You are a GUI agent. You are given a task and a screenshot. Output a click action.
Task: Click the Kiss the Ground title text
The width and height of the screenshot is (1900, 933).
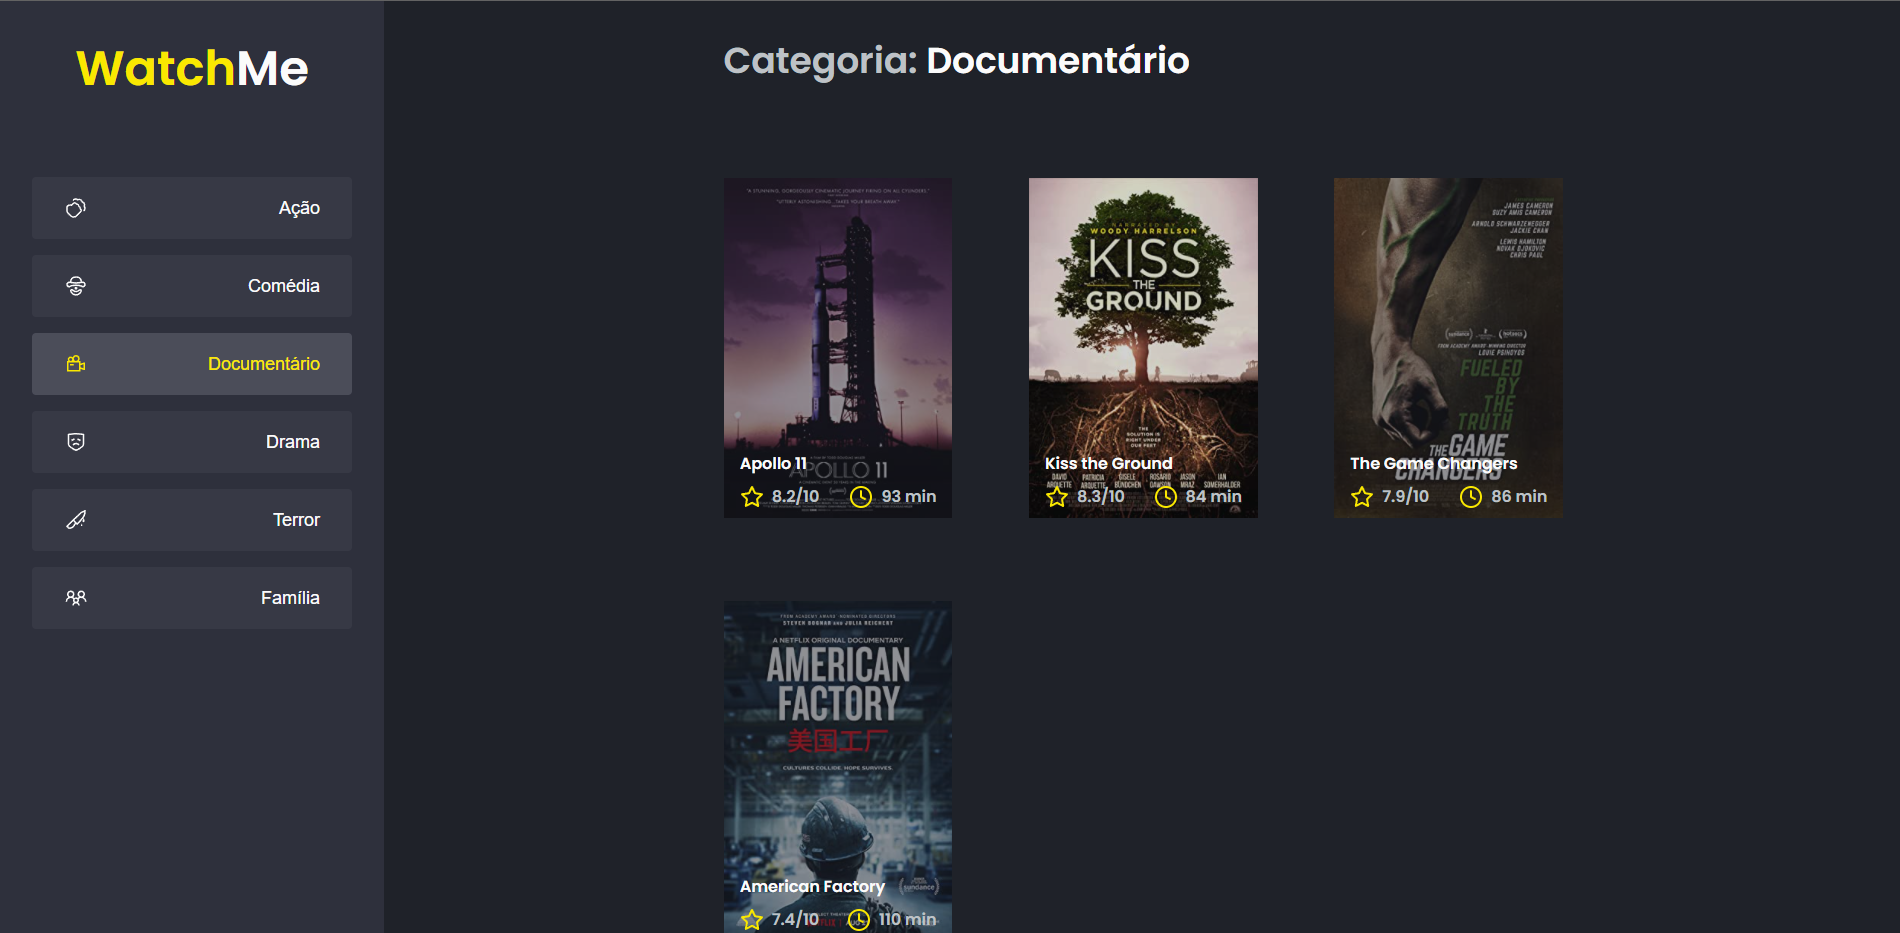pos(1108,463)
